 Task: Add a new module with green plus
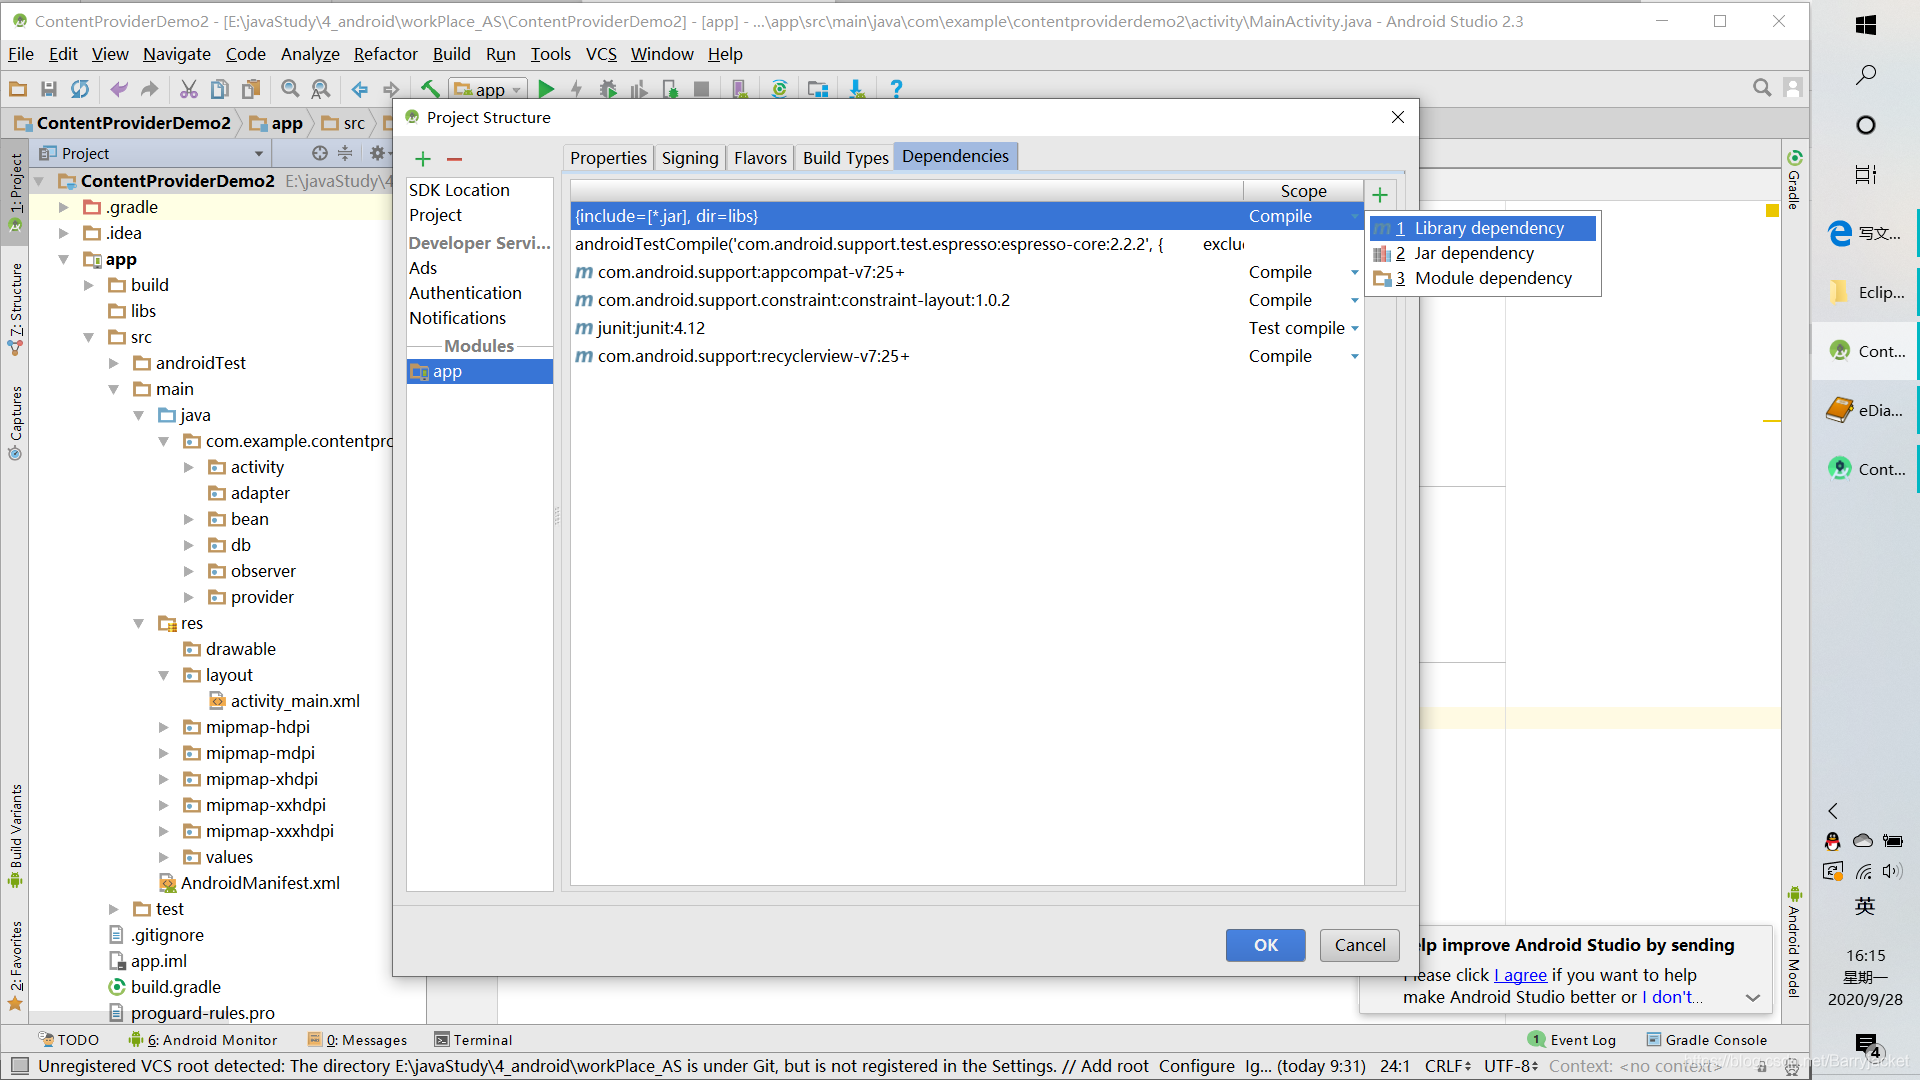[x=423, y=159]
